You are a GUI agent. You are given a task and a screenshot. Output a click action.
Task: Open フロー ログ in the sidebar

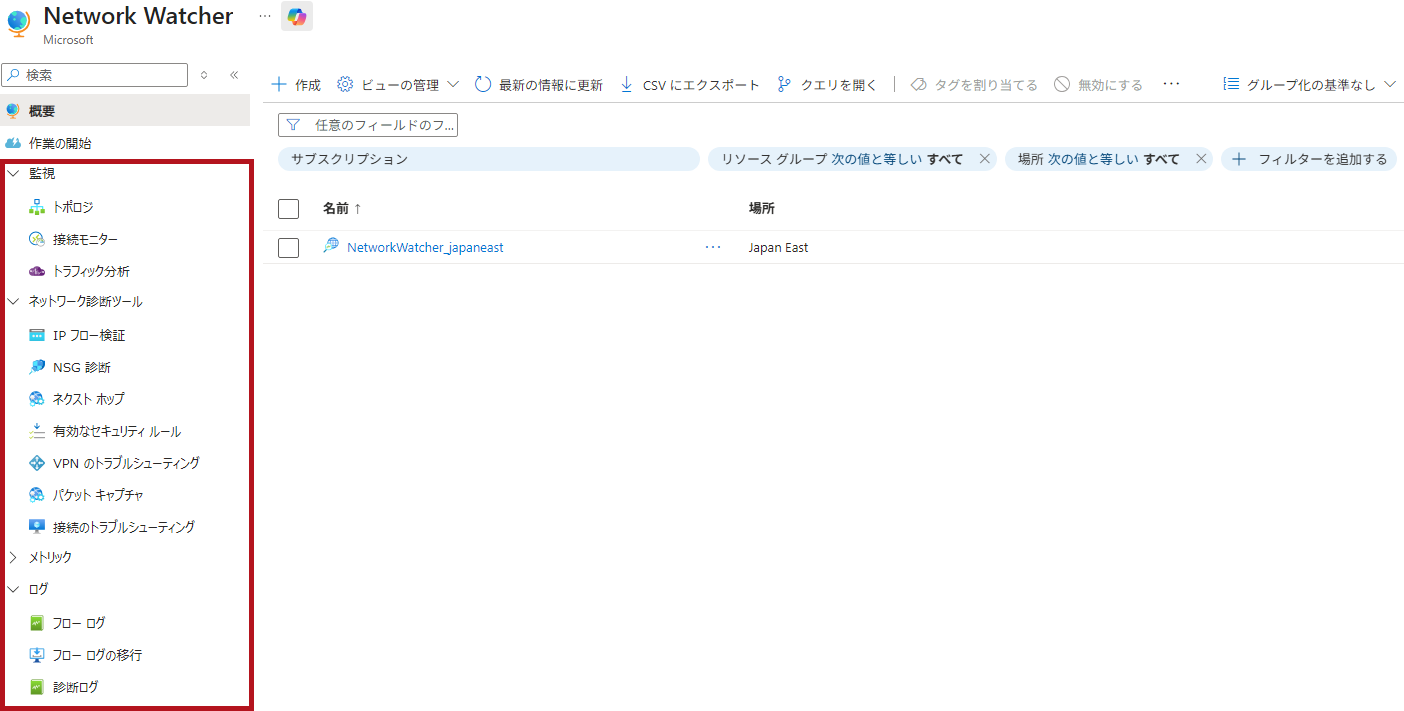(x=79, y=623)
